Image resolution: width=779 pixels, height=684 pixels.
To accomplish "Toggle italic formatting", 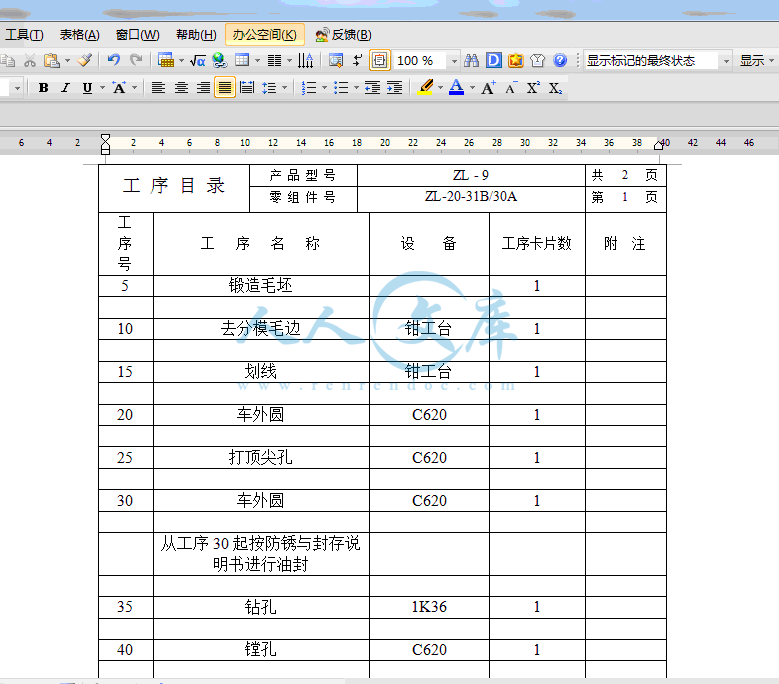I will pos(65,88).
